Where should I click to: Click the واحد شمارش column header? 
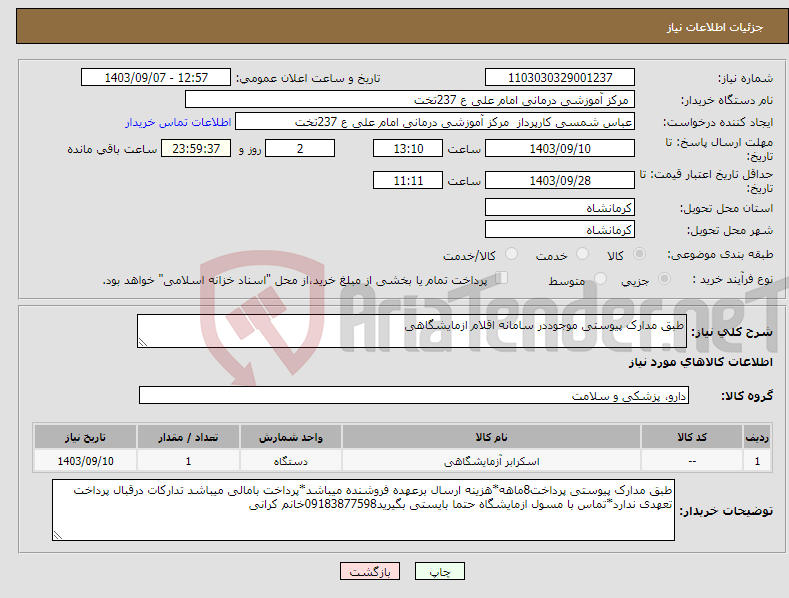[291, 437]
